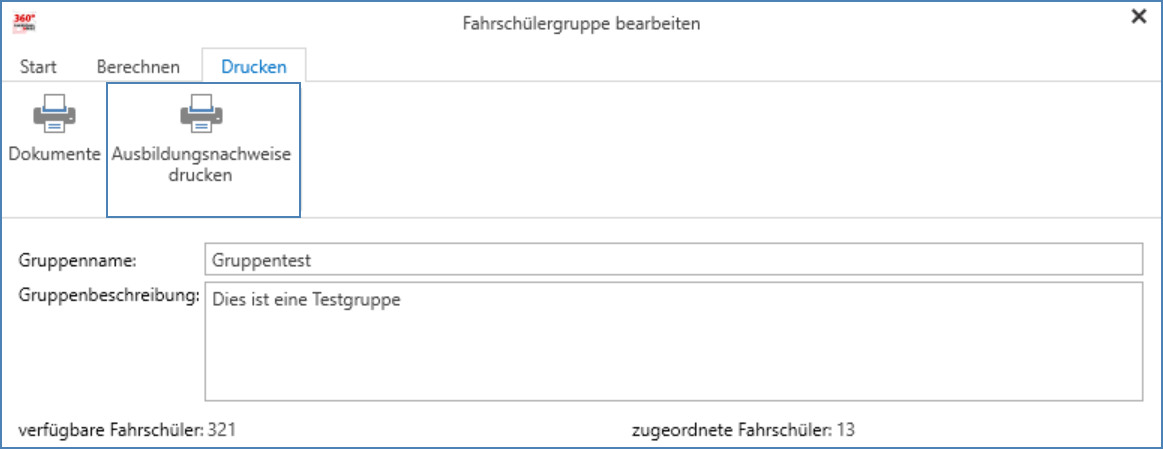Place the cursor after Dies ist eine Testgruppe
The height and width of the screenshot is (449, 1163).
(x=403, y=300)
